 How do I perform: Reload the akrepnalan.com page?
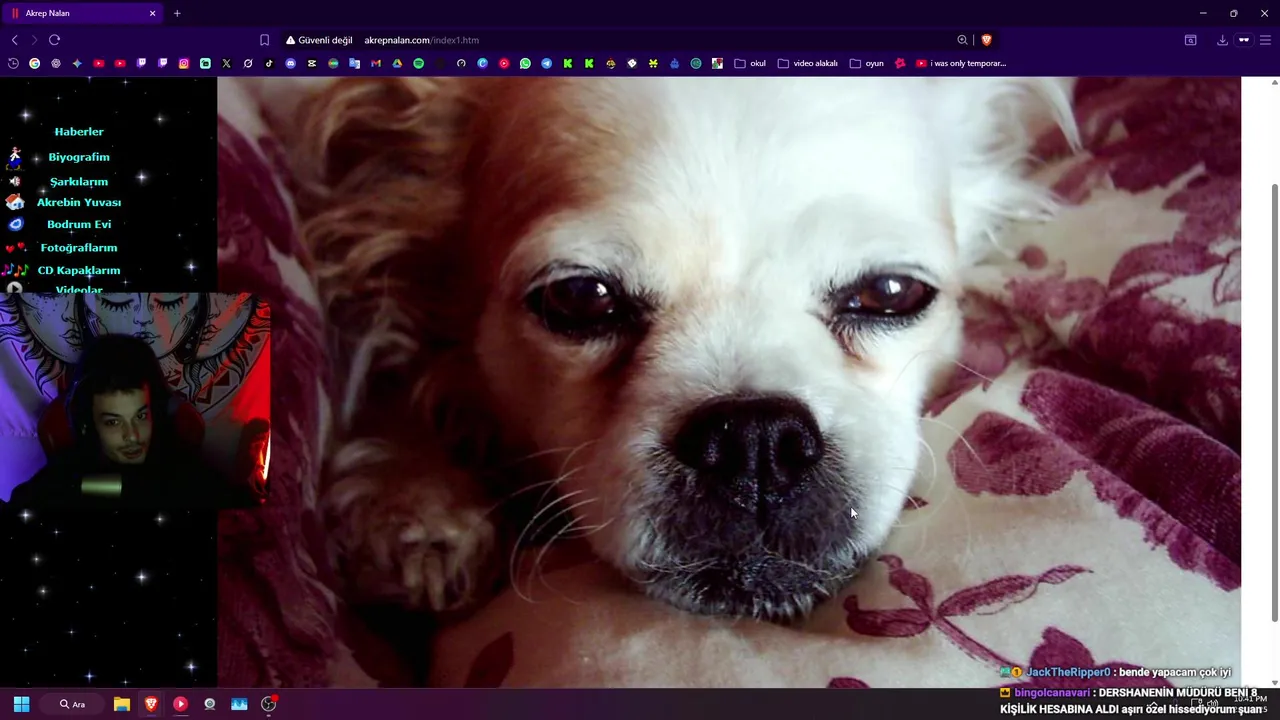[54, 40]
